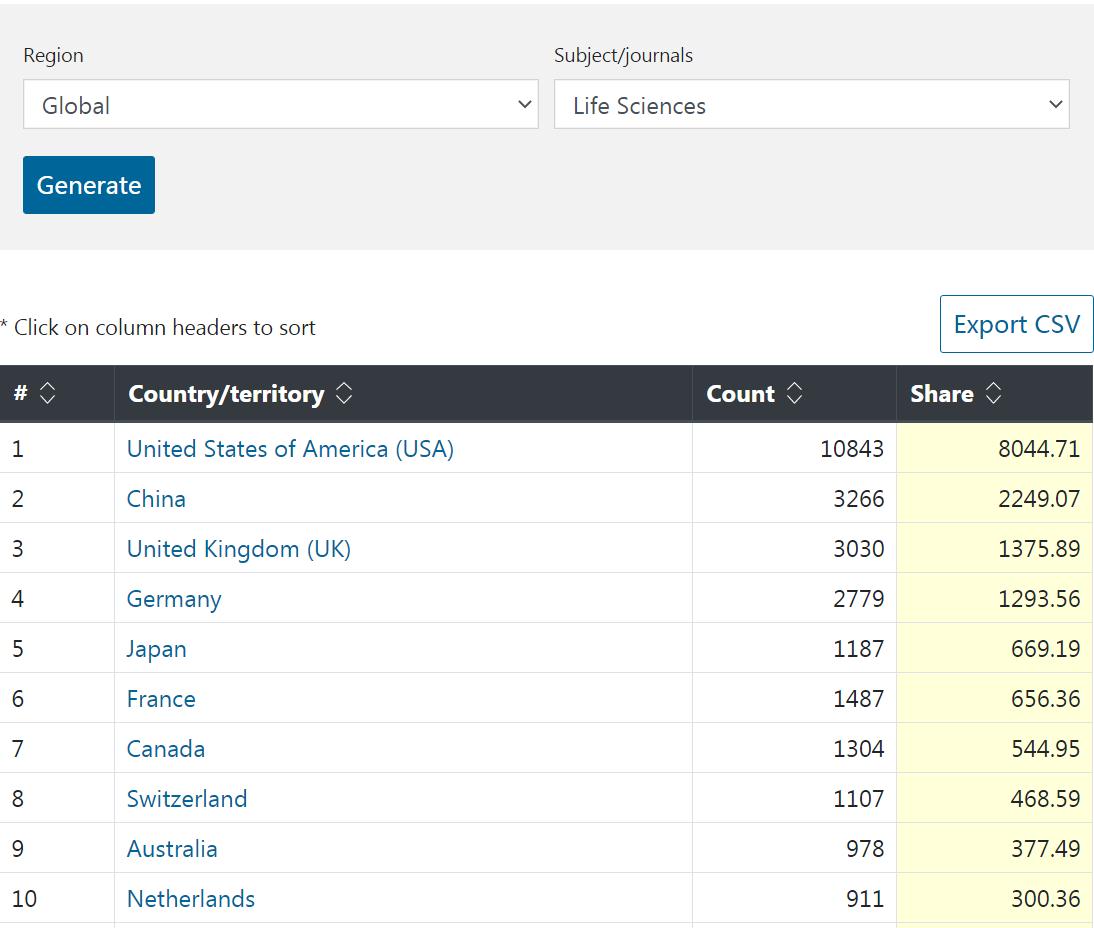Viewport: 1094px width, 928px height.
Task: Visit the Germany country page
Action: click(174, 599)
